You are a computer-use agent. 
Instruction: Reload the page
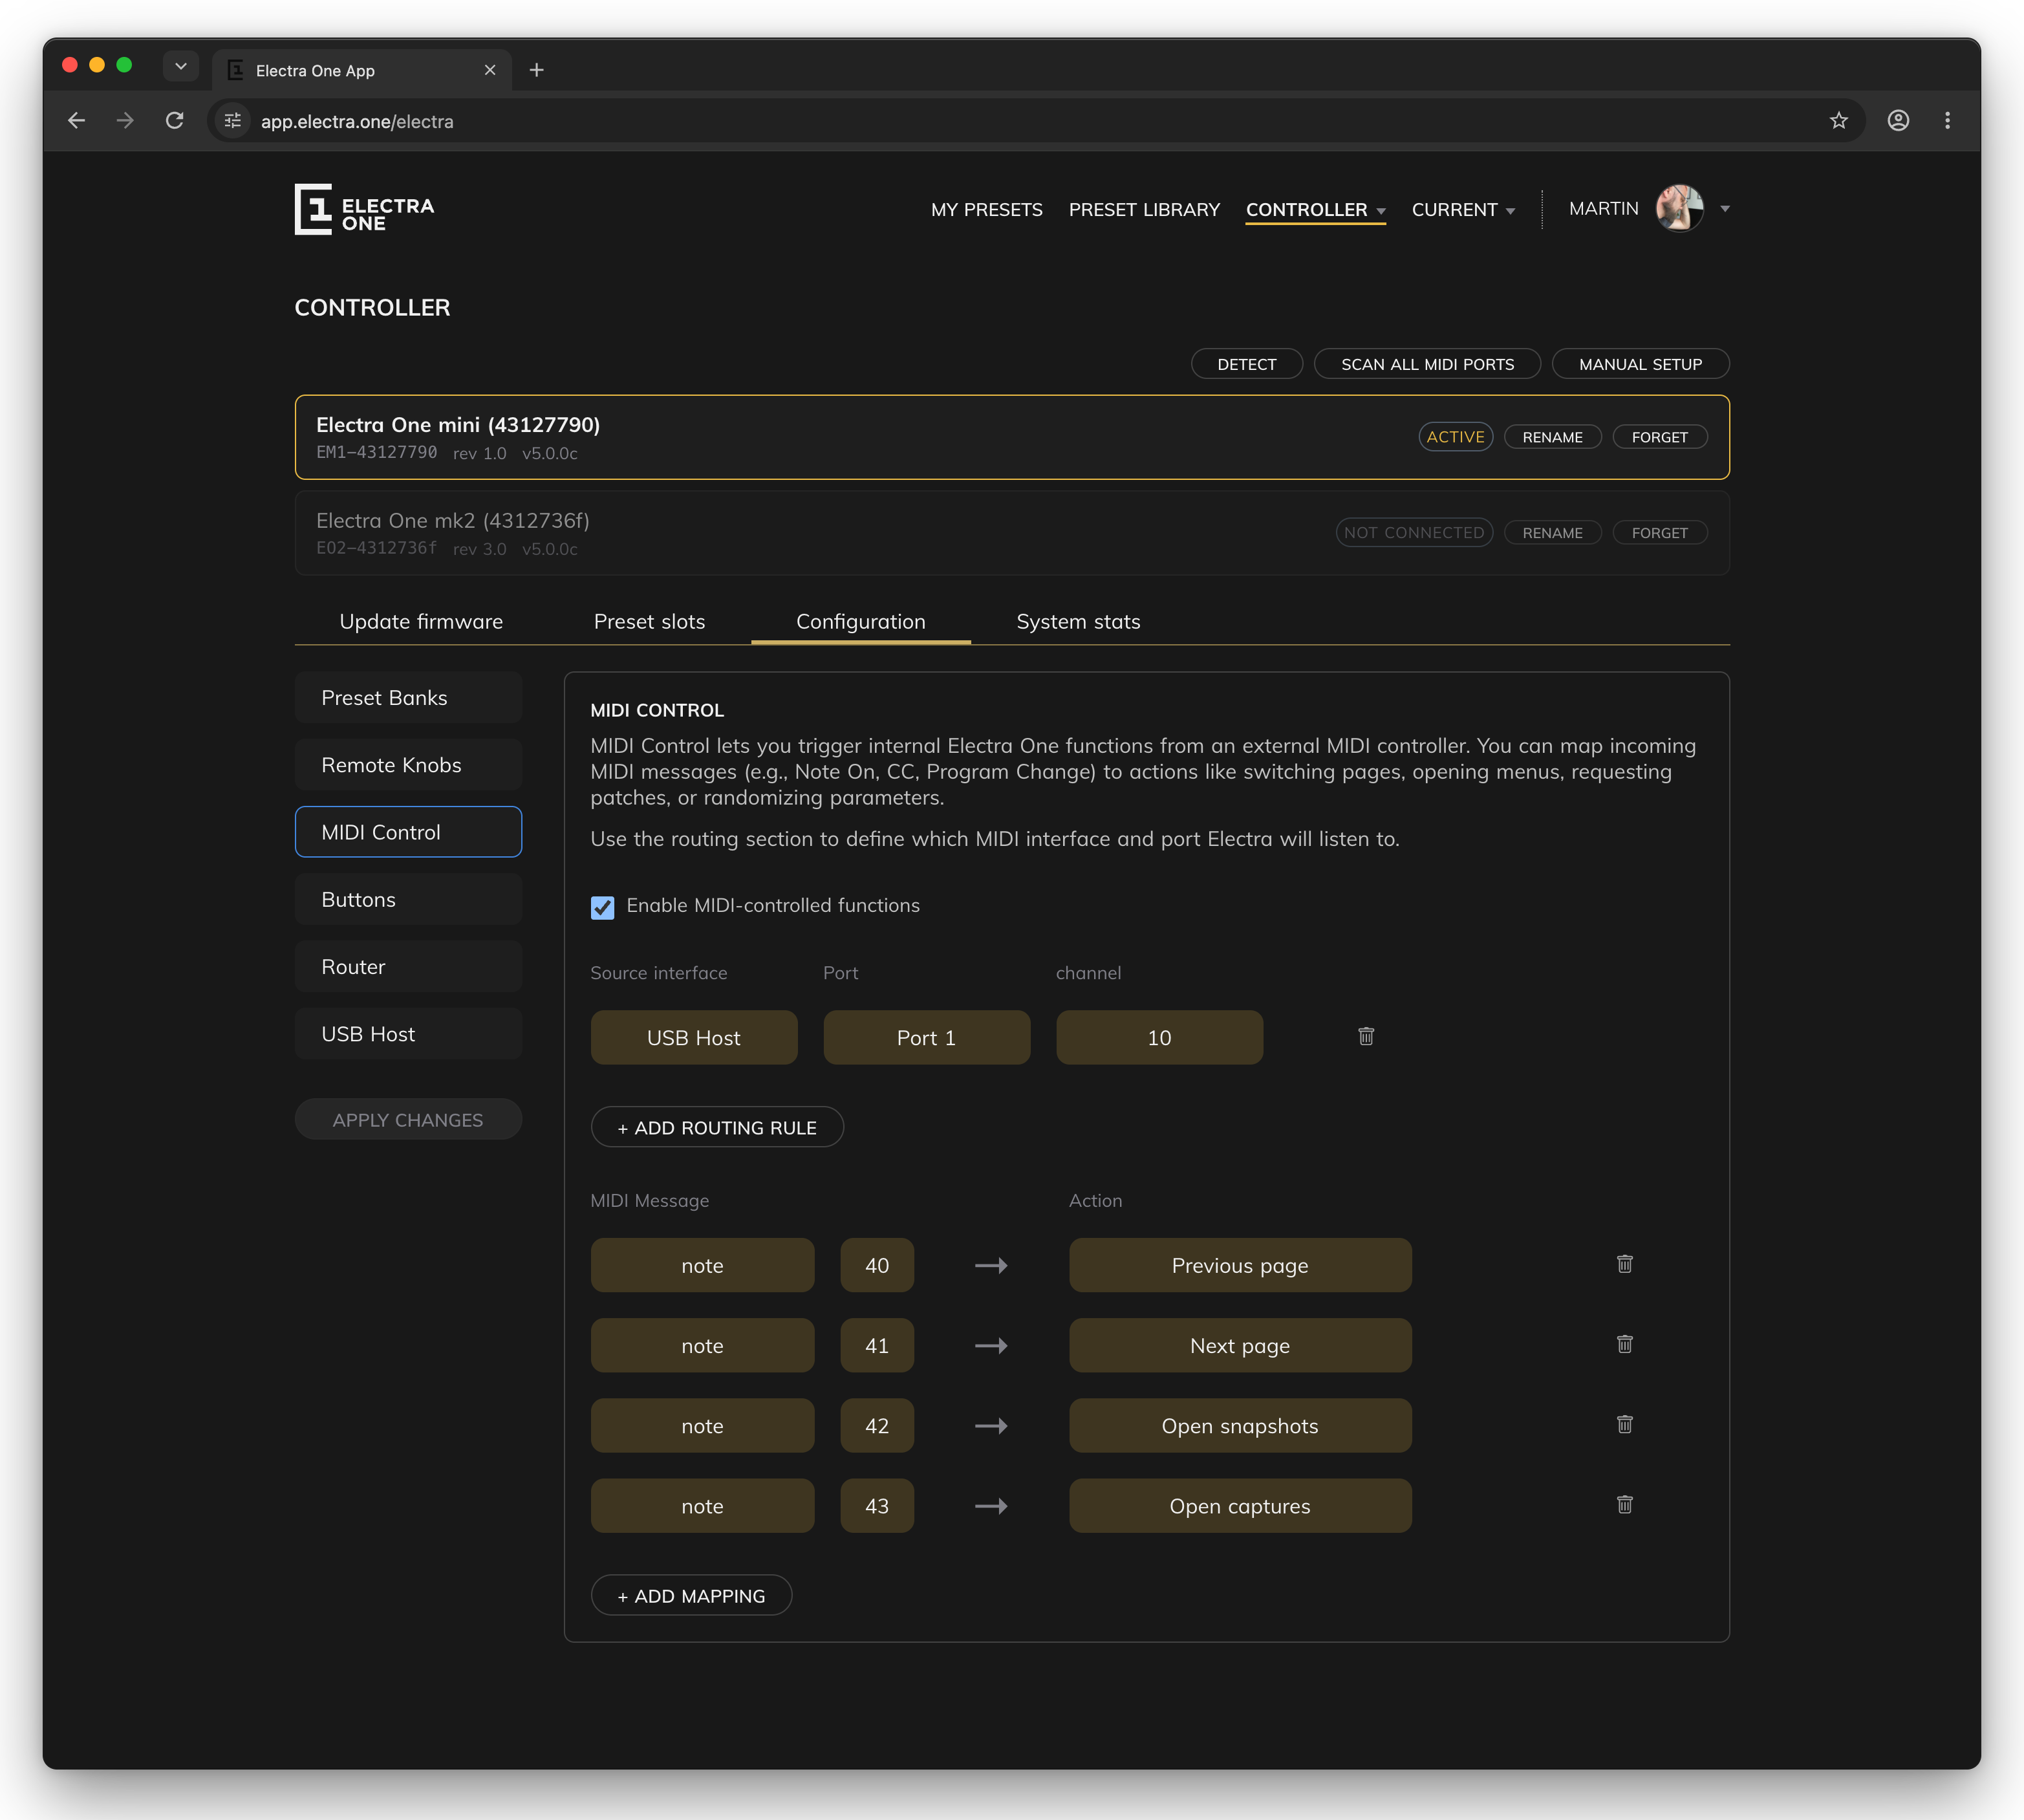pyautogui.click(x=175, y=121)
